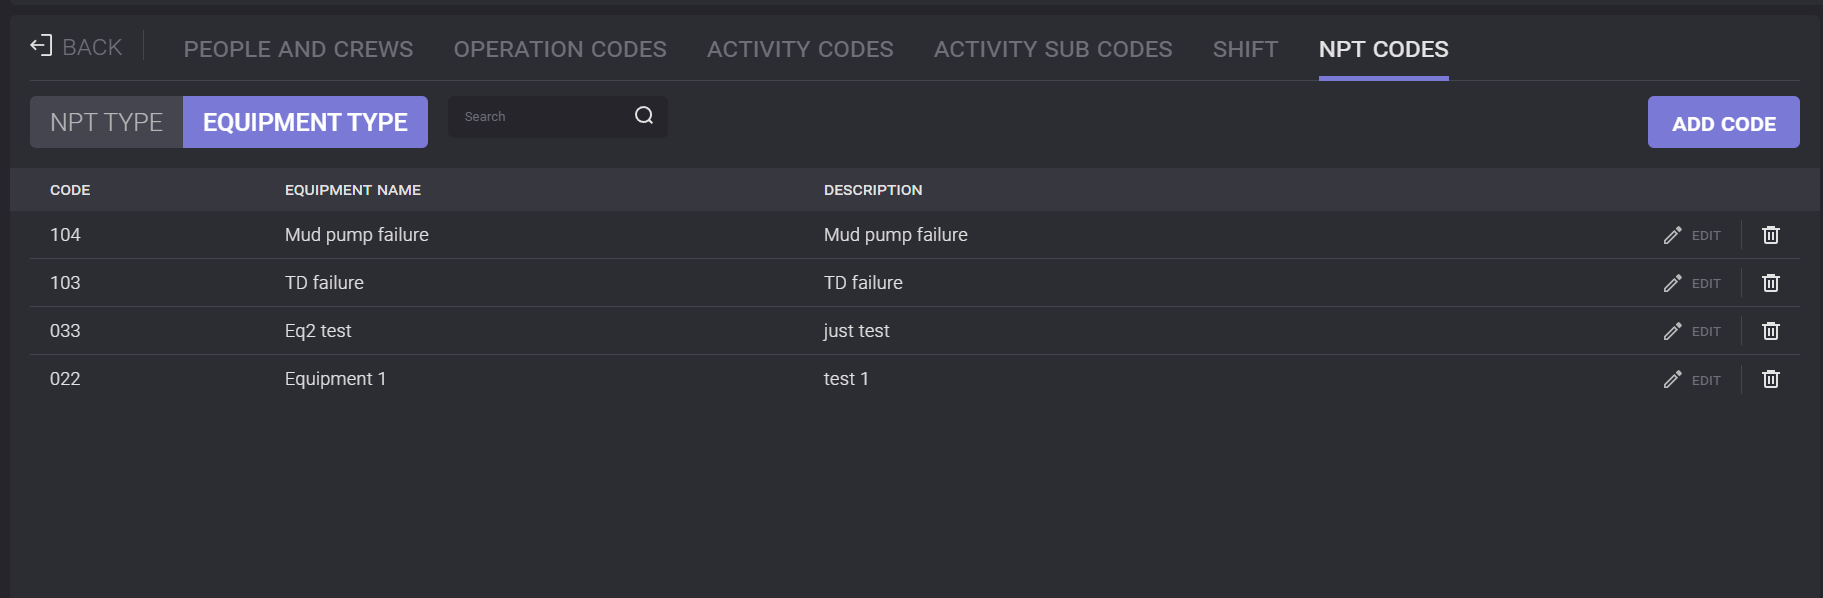This screenshot has height=598, width=1823.
Task: Select the Equipment Type toggle
Action: pos(305,122)
